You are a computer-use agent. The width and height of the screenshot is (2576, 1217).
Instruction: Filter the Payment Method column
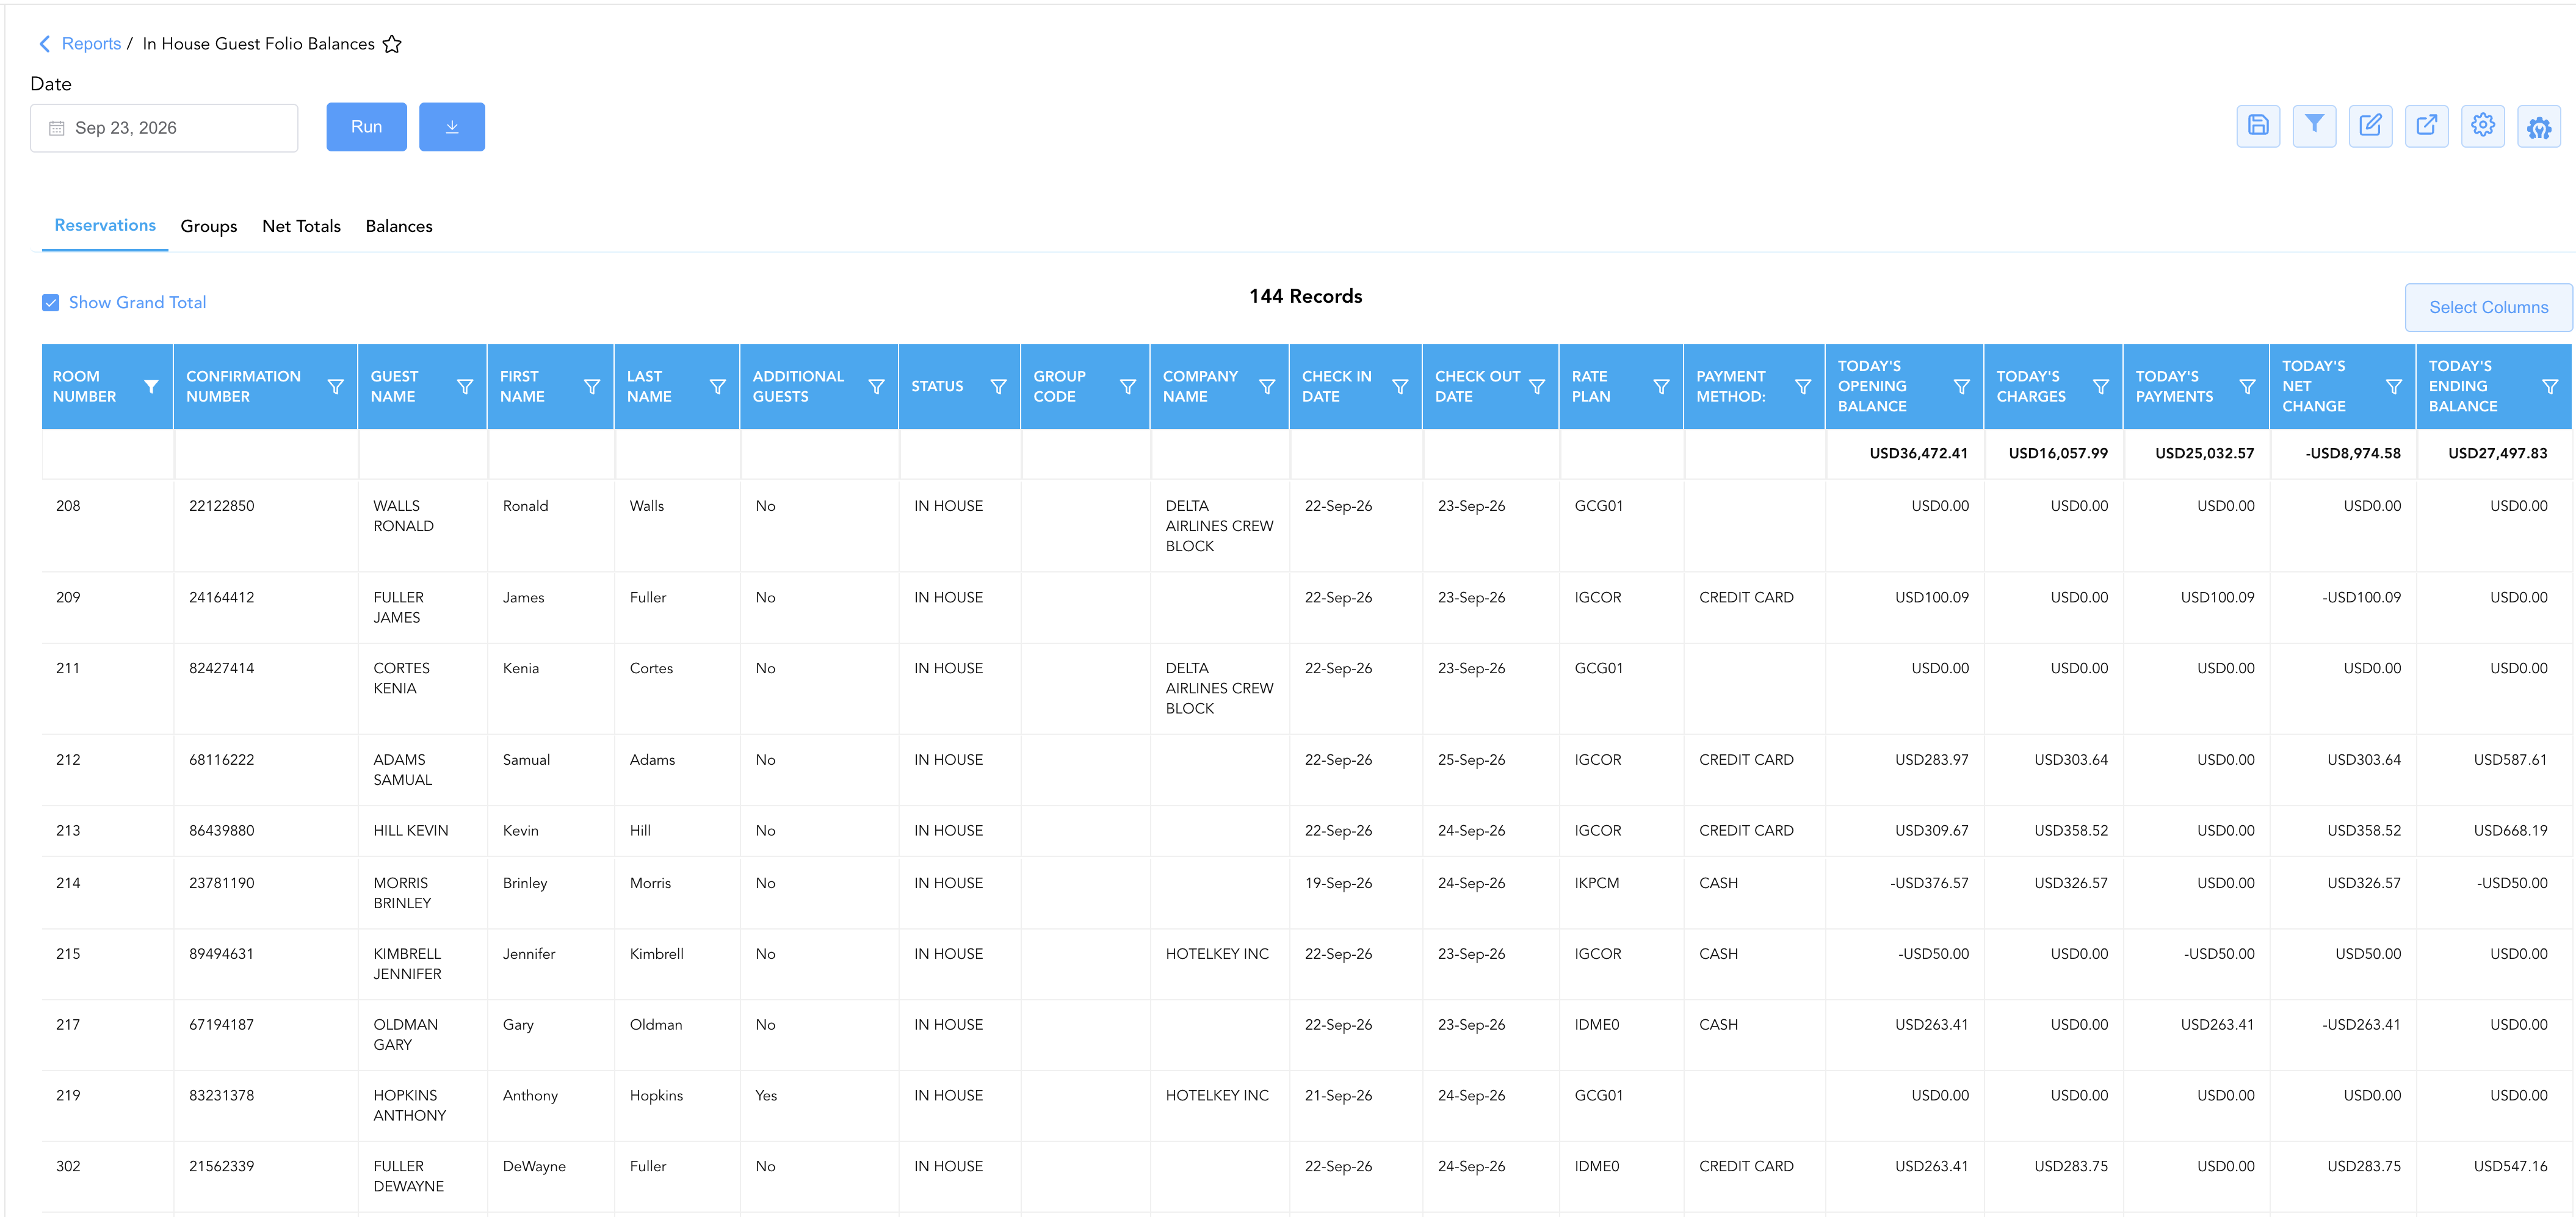click(1803, 387)
